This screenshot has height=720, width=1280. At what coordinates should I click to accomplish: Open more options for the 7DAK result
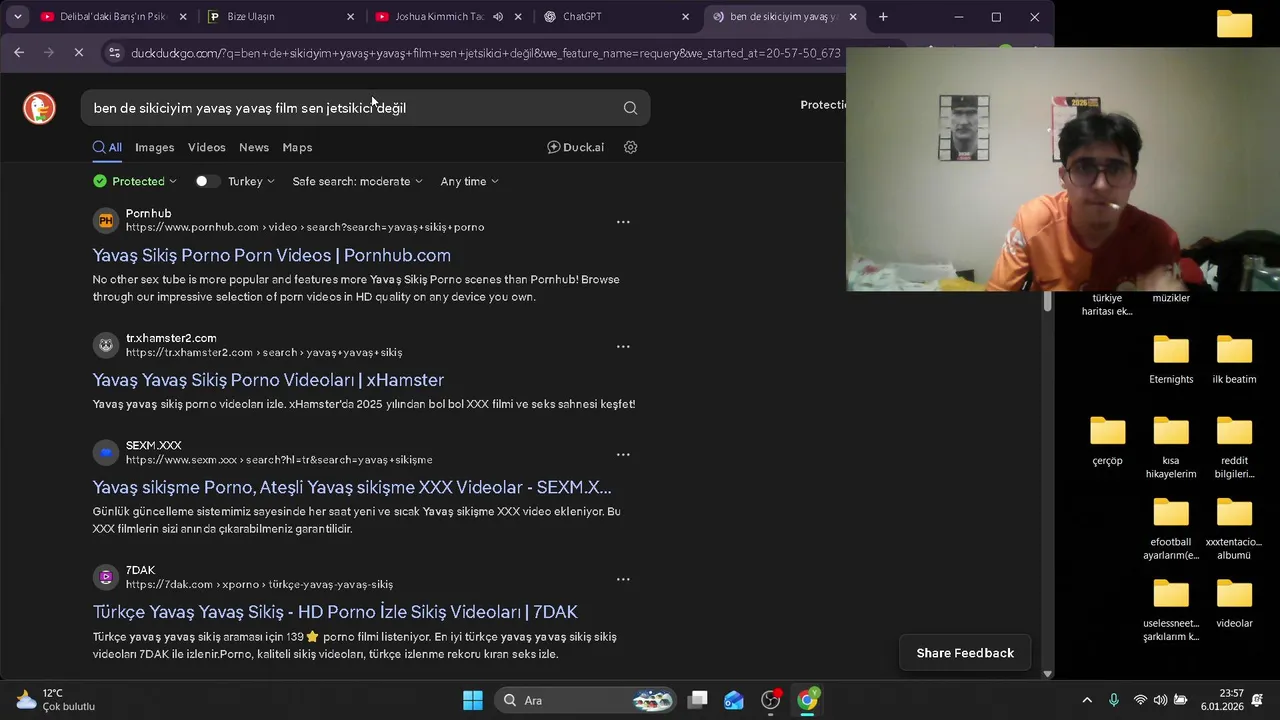(x=623, y=578)
